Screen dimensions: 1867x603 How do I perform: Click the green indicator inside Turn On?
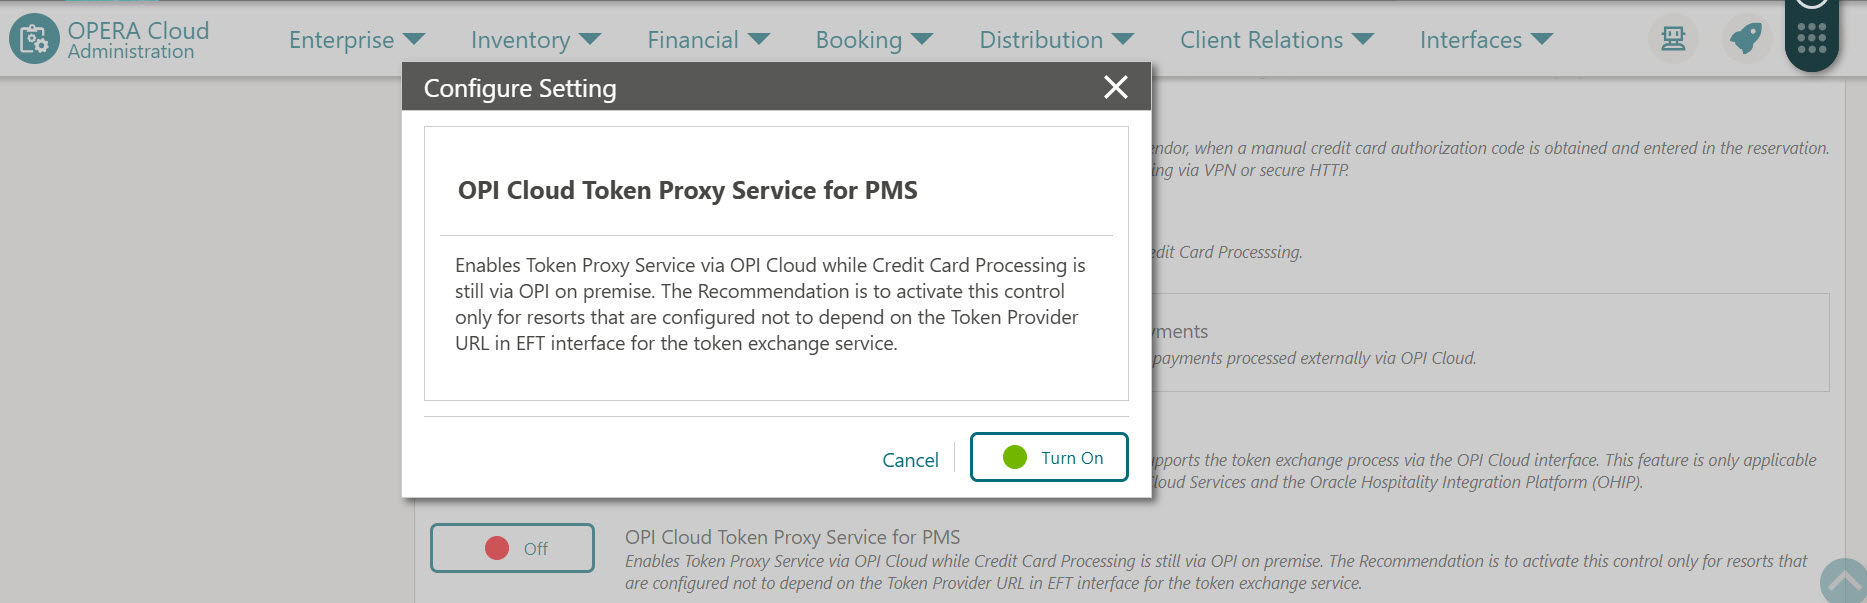(x=1015, y=456)
